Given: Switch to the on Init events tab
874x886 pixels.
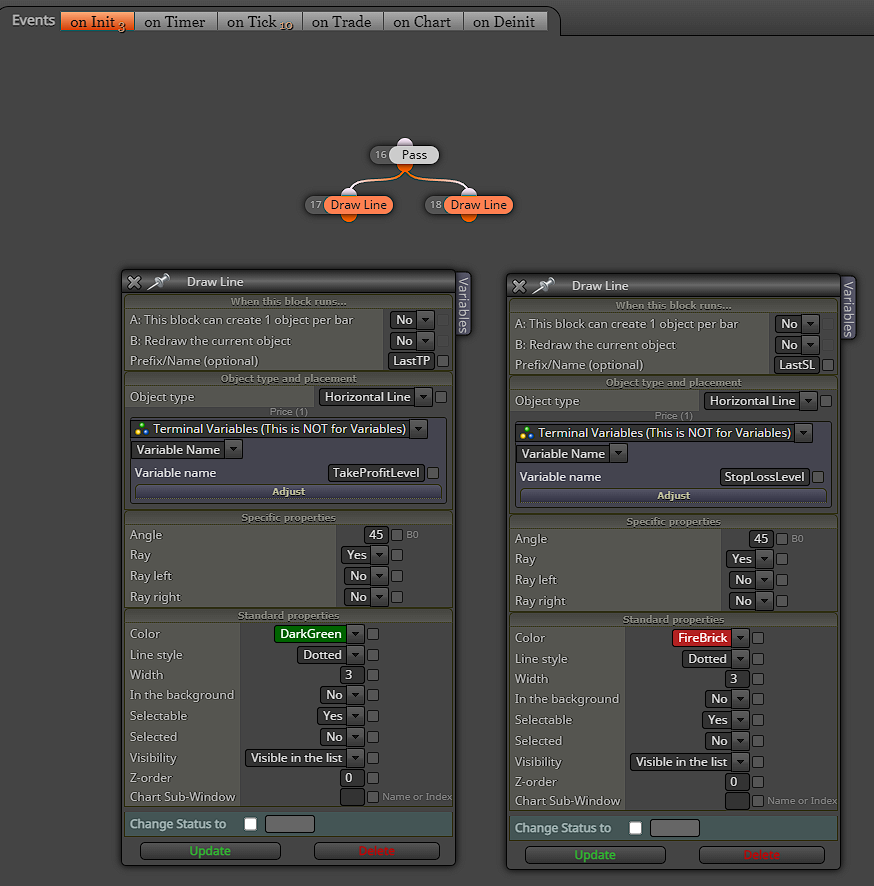Looking at the screenshot, I should pyautogui.click(x=97, y=21).
